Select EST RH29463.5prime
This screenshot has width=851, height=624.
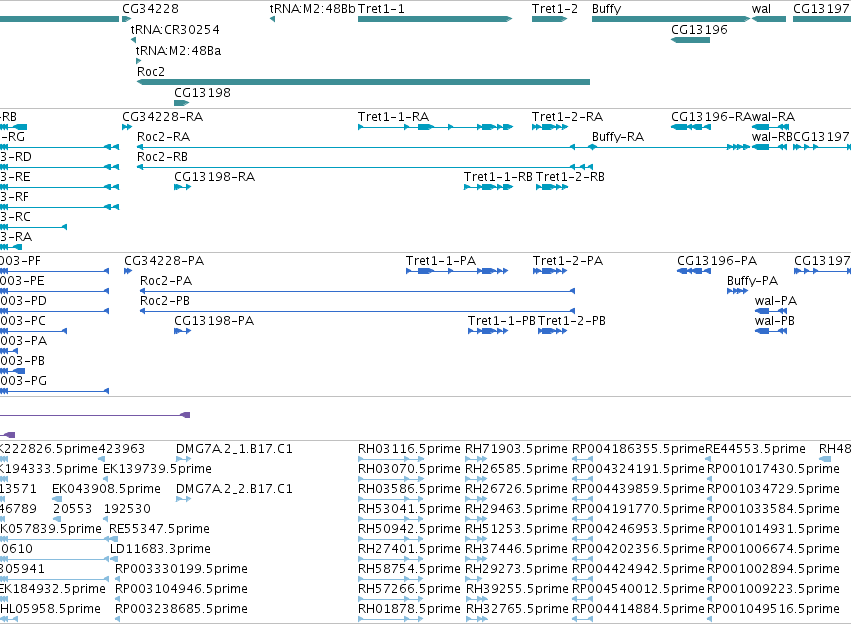516,510
